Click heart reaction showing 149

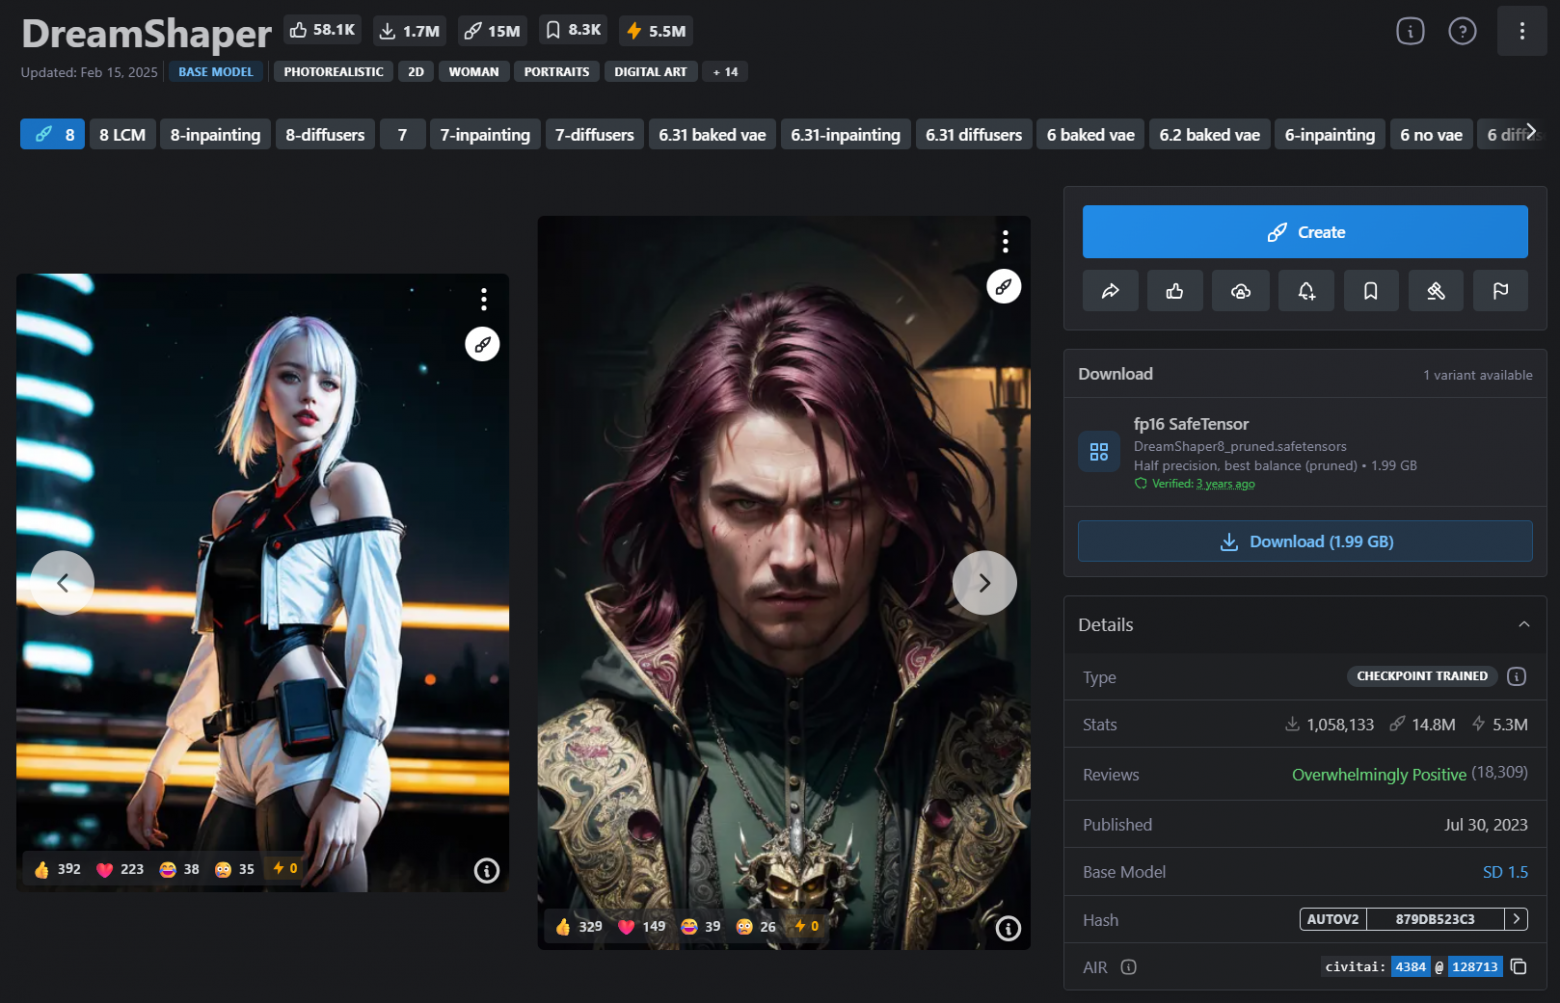pos(642,927)
